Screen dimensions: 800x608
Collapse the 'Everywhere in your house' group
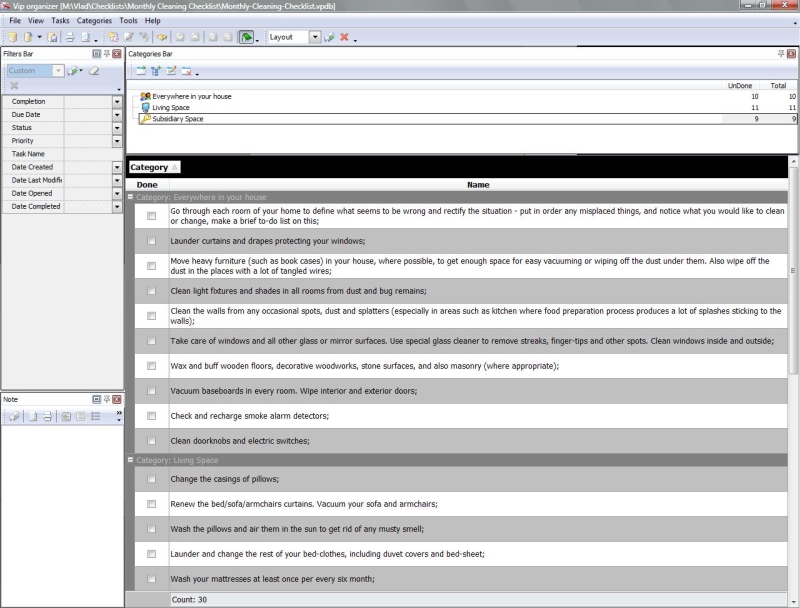point(131,197)
